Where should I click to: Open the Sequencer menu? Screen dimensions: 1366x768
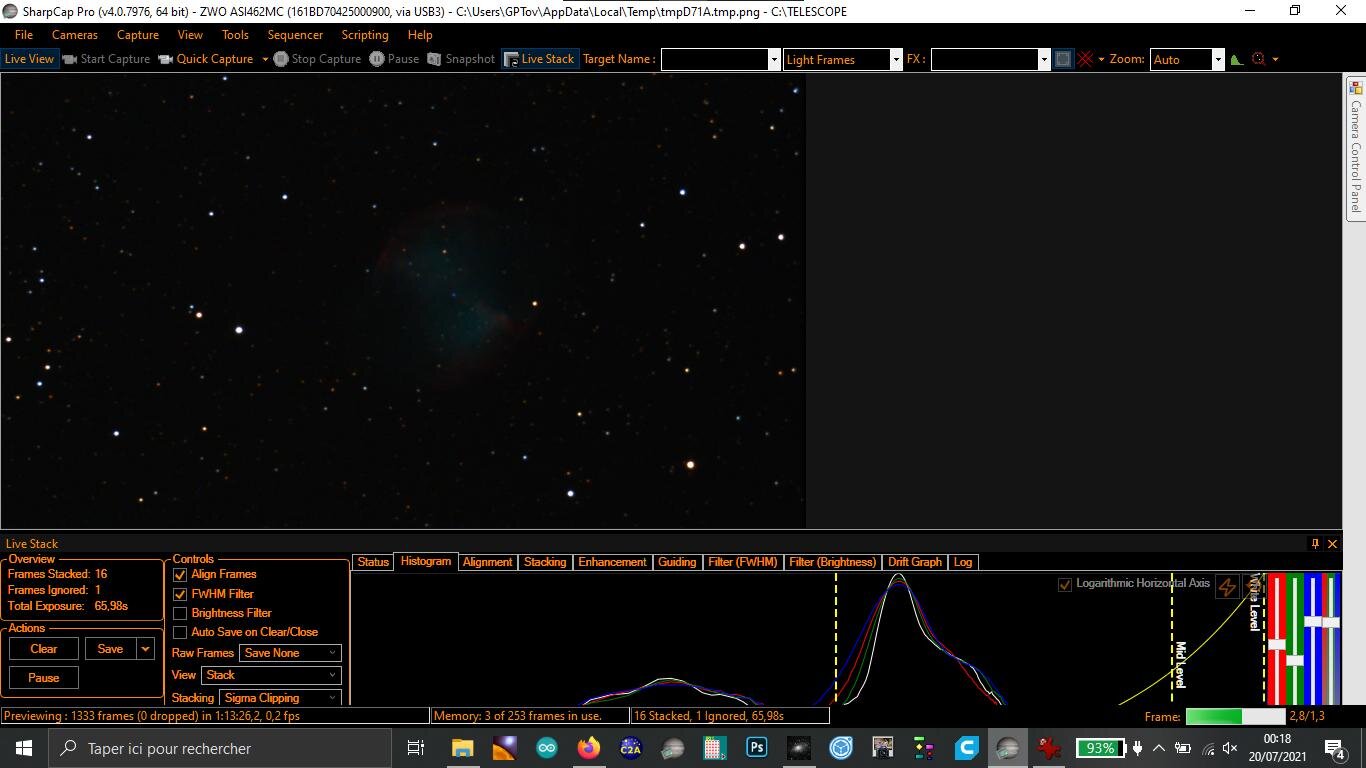click(295, 34)
